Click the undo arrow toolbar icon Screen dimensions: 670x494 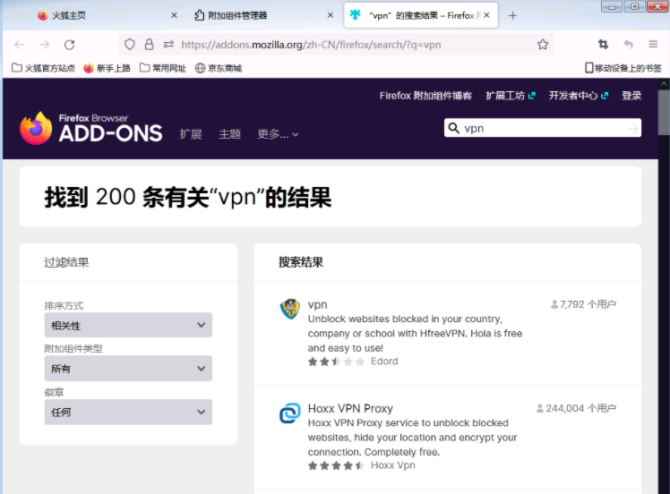(628, 44)
